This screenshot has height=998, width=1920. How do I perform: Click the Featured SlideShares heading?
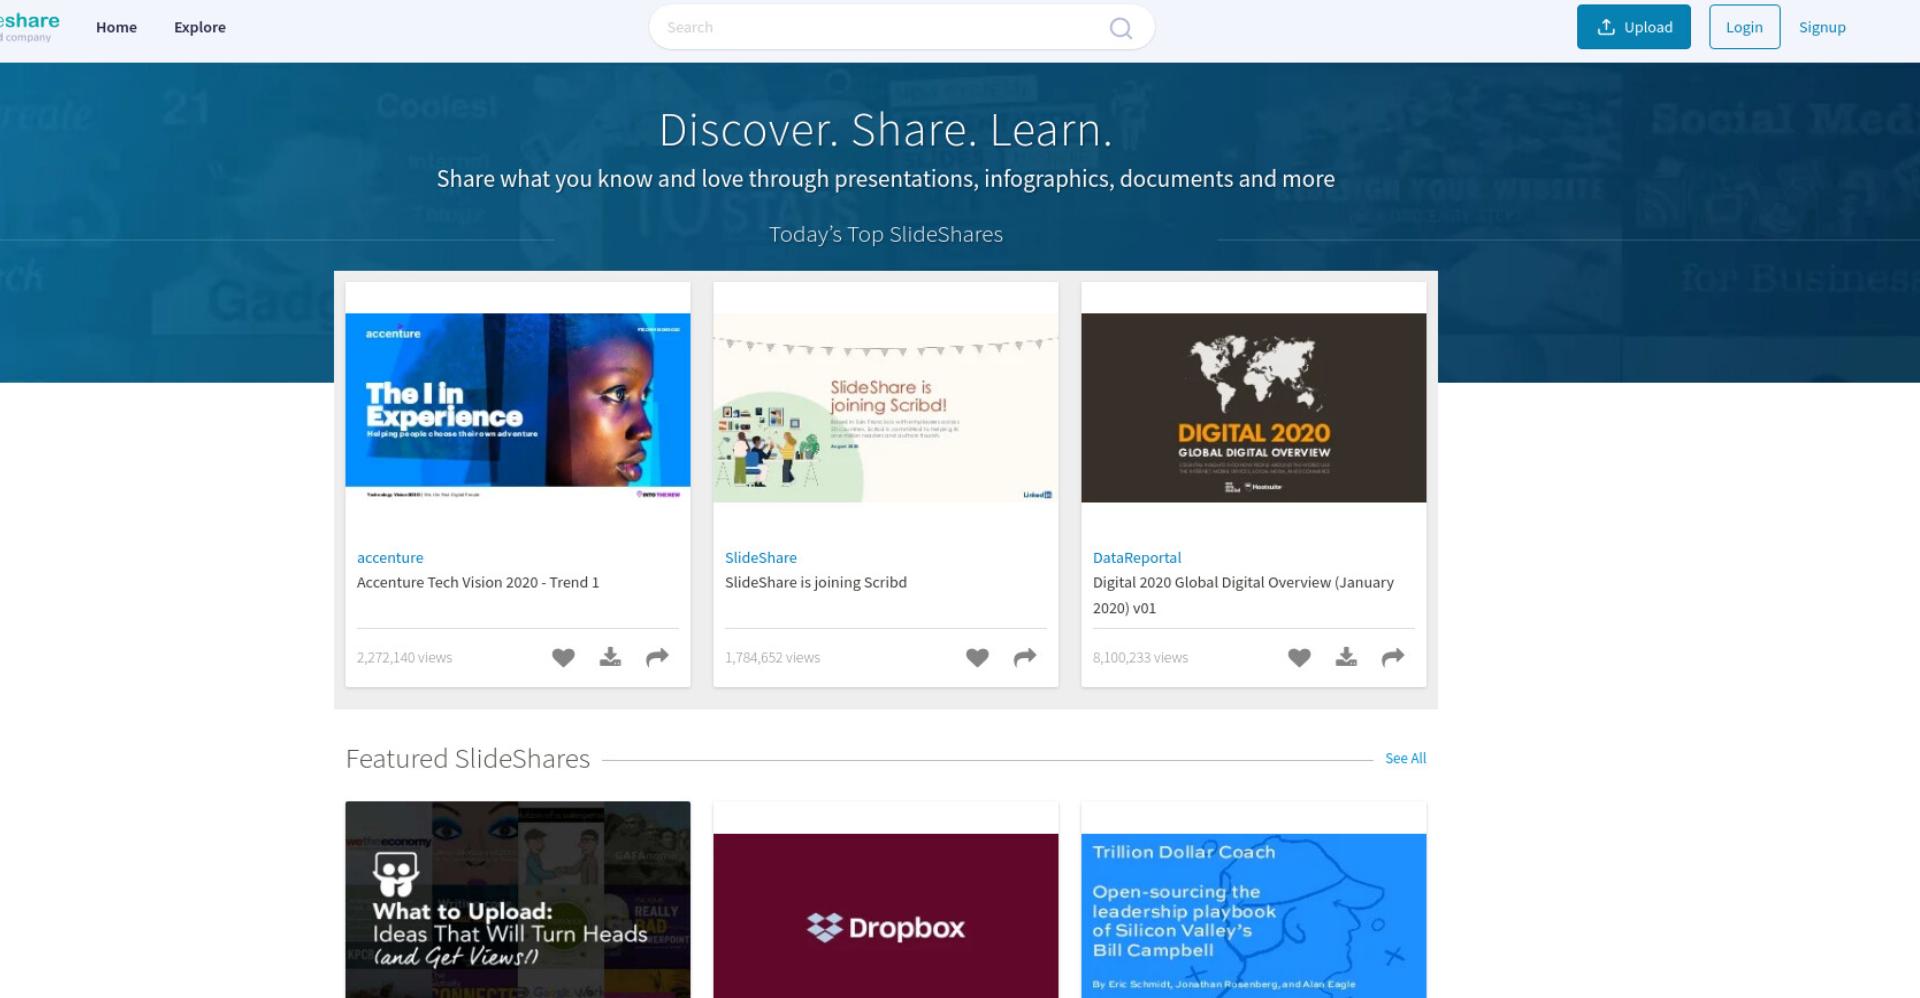(x=468, y=759)
